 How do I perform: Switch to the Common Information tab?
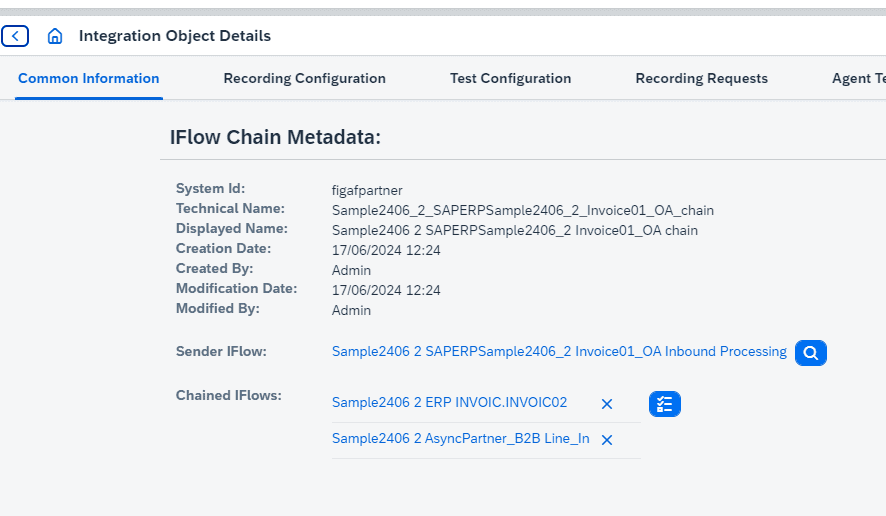click(89, 79)
